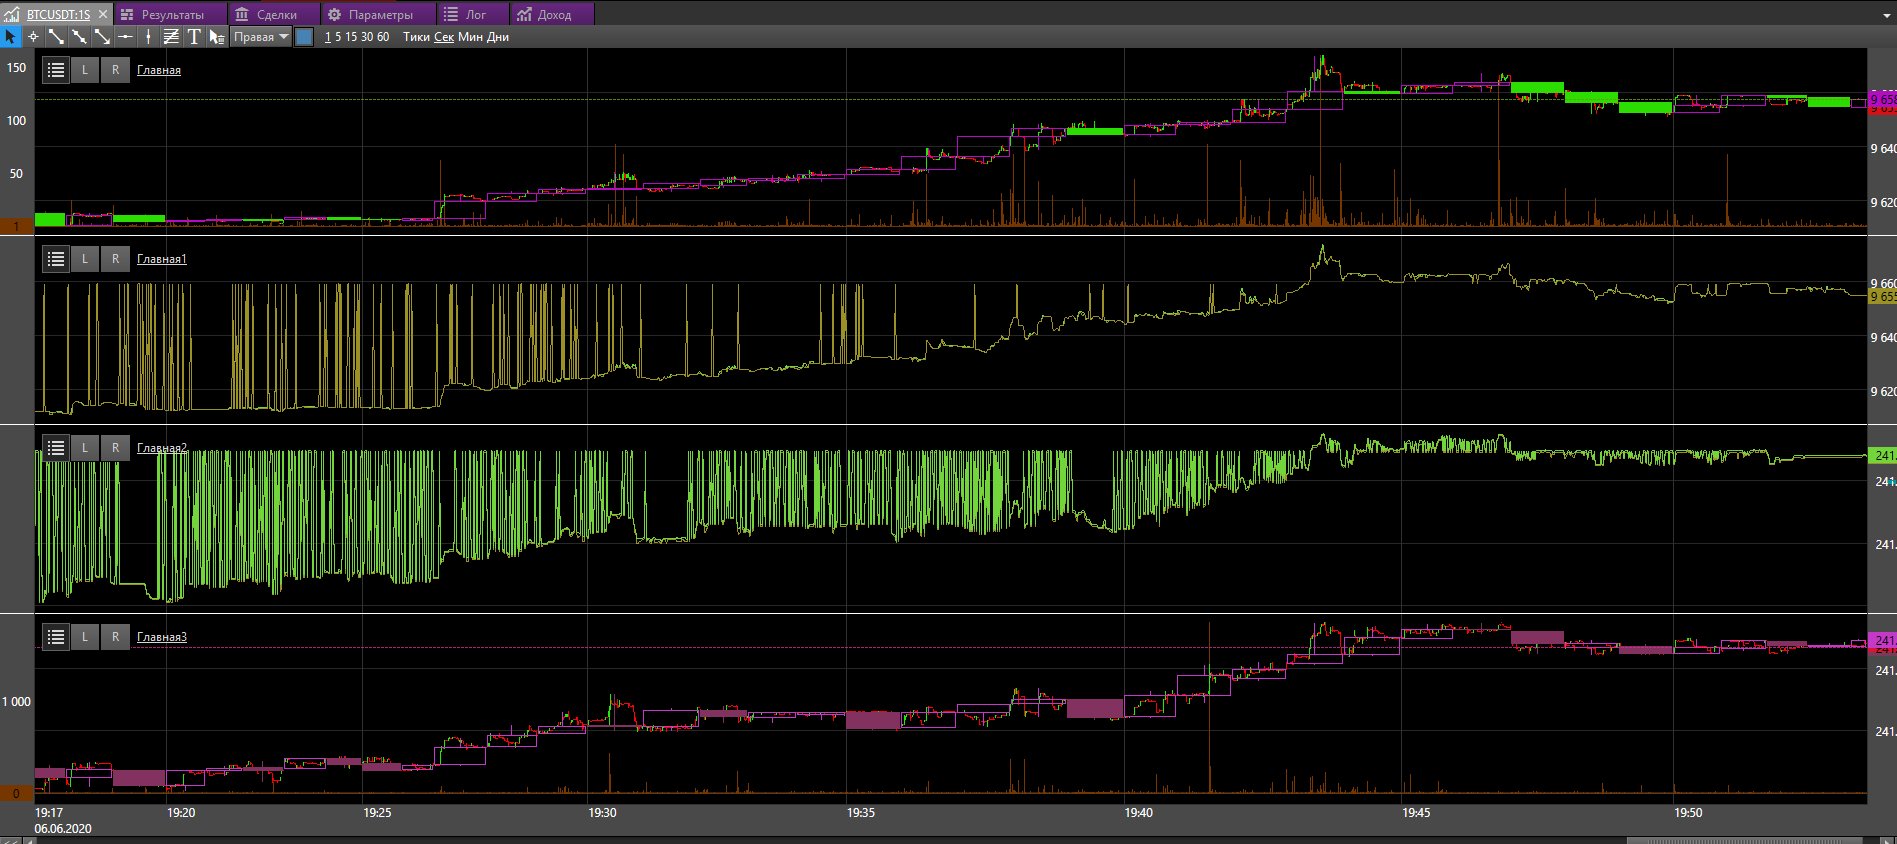1897x844 pixels.
Task: Set timeframe unit to Мин
Action: coord(470,37)
